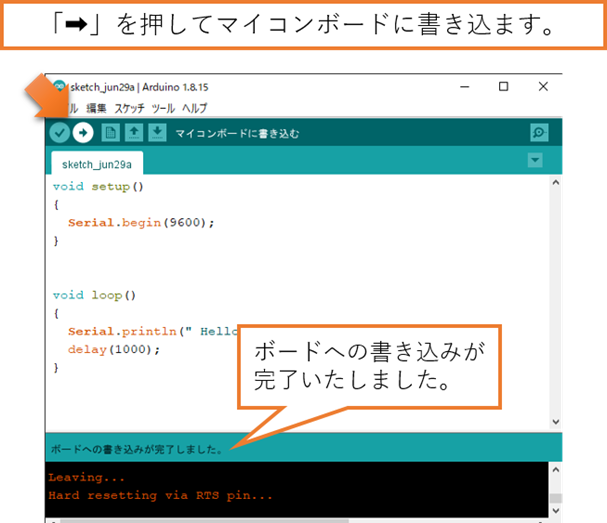
Task: Click the ボードへの書き込みが完了しました status message
Action: [x=137, y=449]
